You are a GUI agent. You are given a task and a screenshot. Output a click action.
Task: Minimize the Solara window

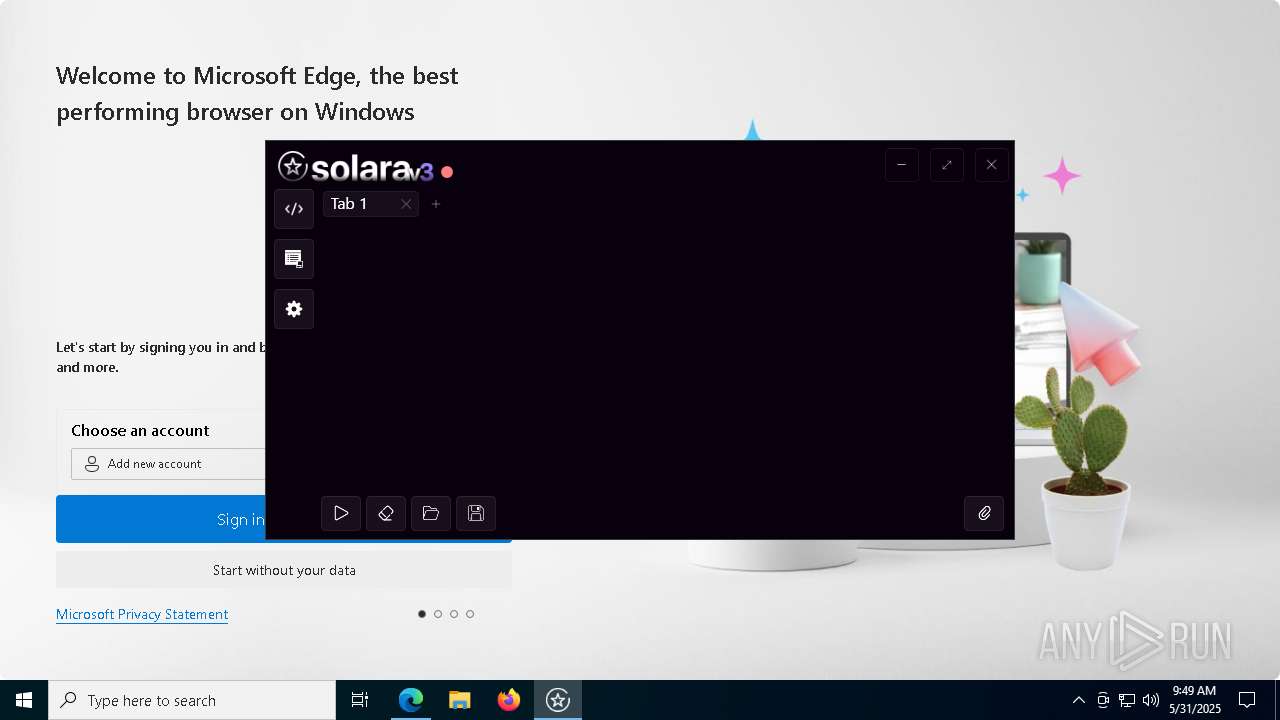pos(902,165)
